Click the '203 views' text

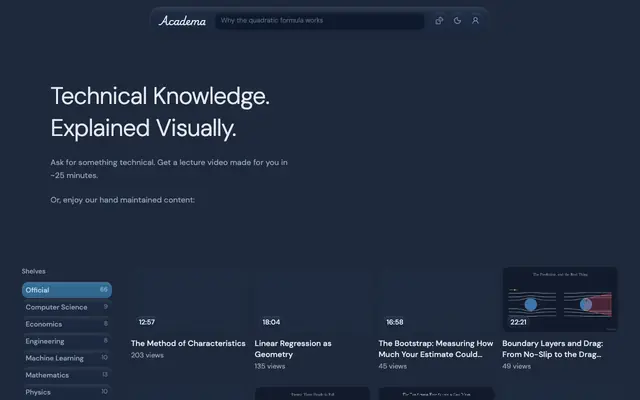147,356
